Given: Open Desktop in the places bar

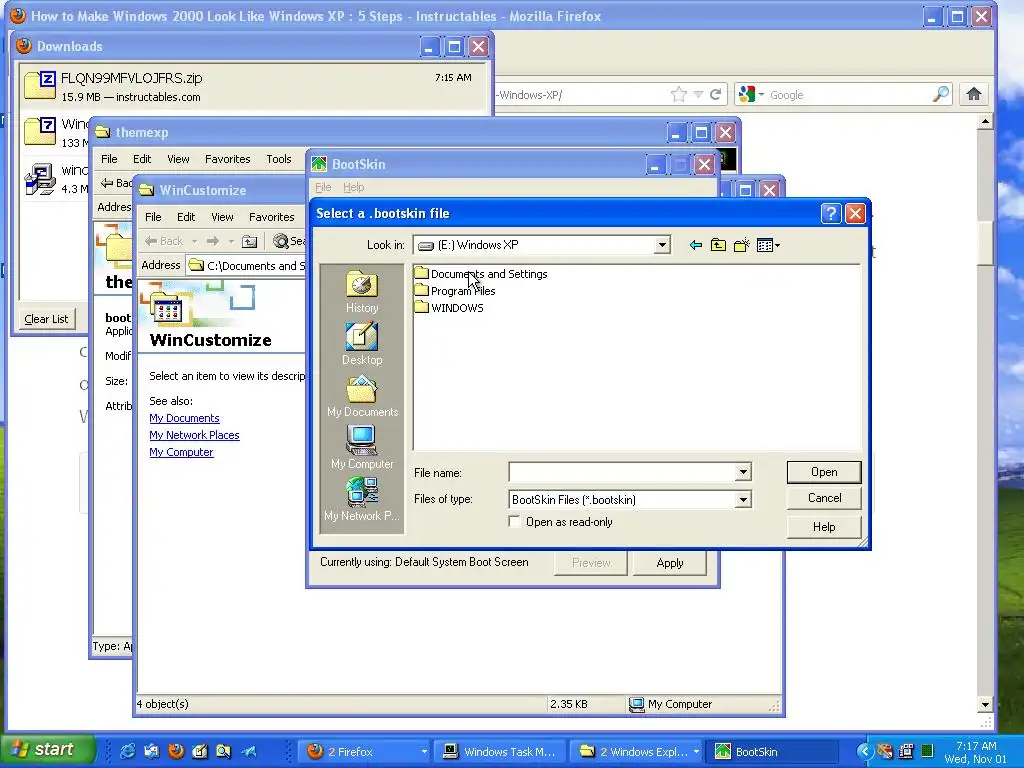Looking at the screenshot, I should tap(362, 344).
